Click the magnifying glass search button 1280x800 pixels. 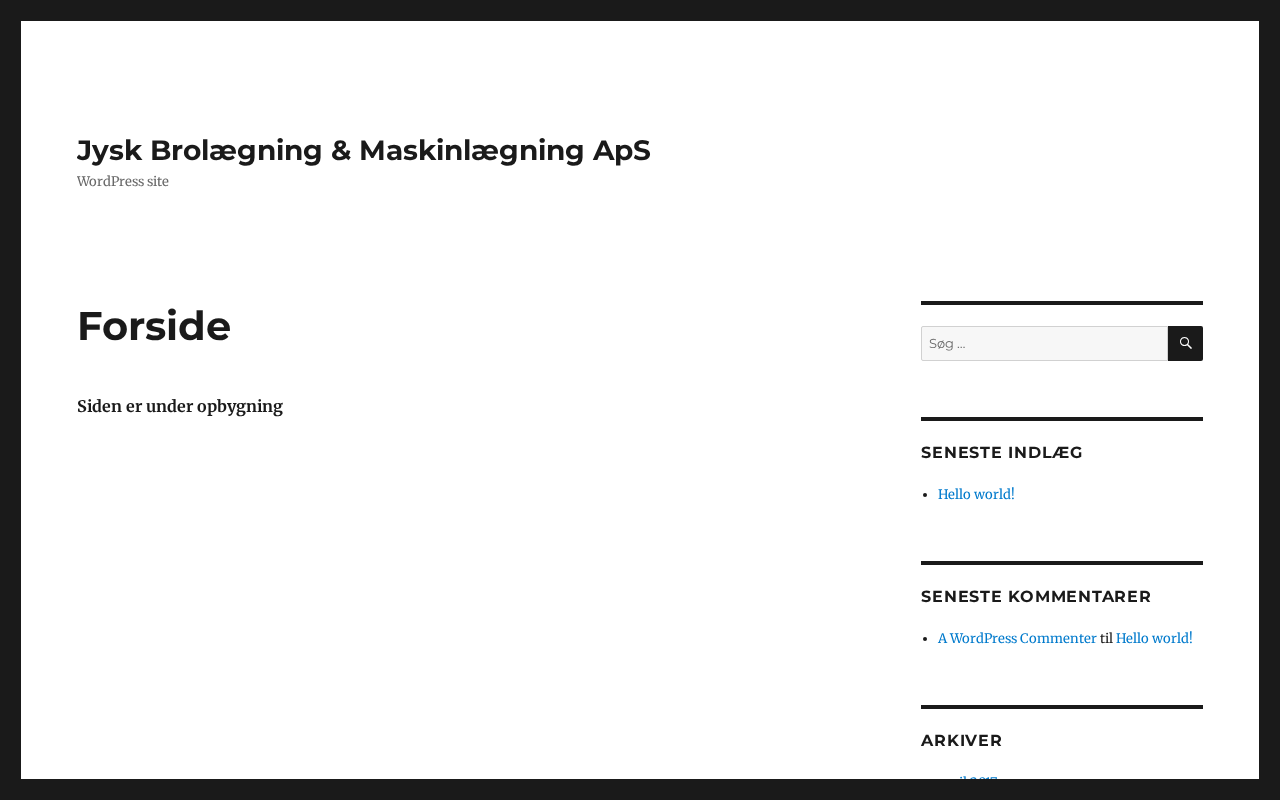[1185, 343]
